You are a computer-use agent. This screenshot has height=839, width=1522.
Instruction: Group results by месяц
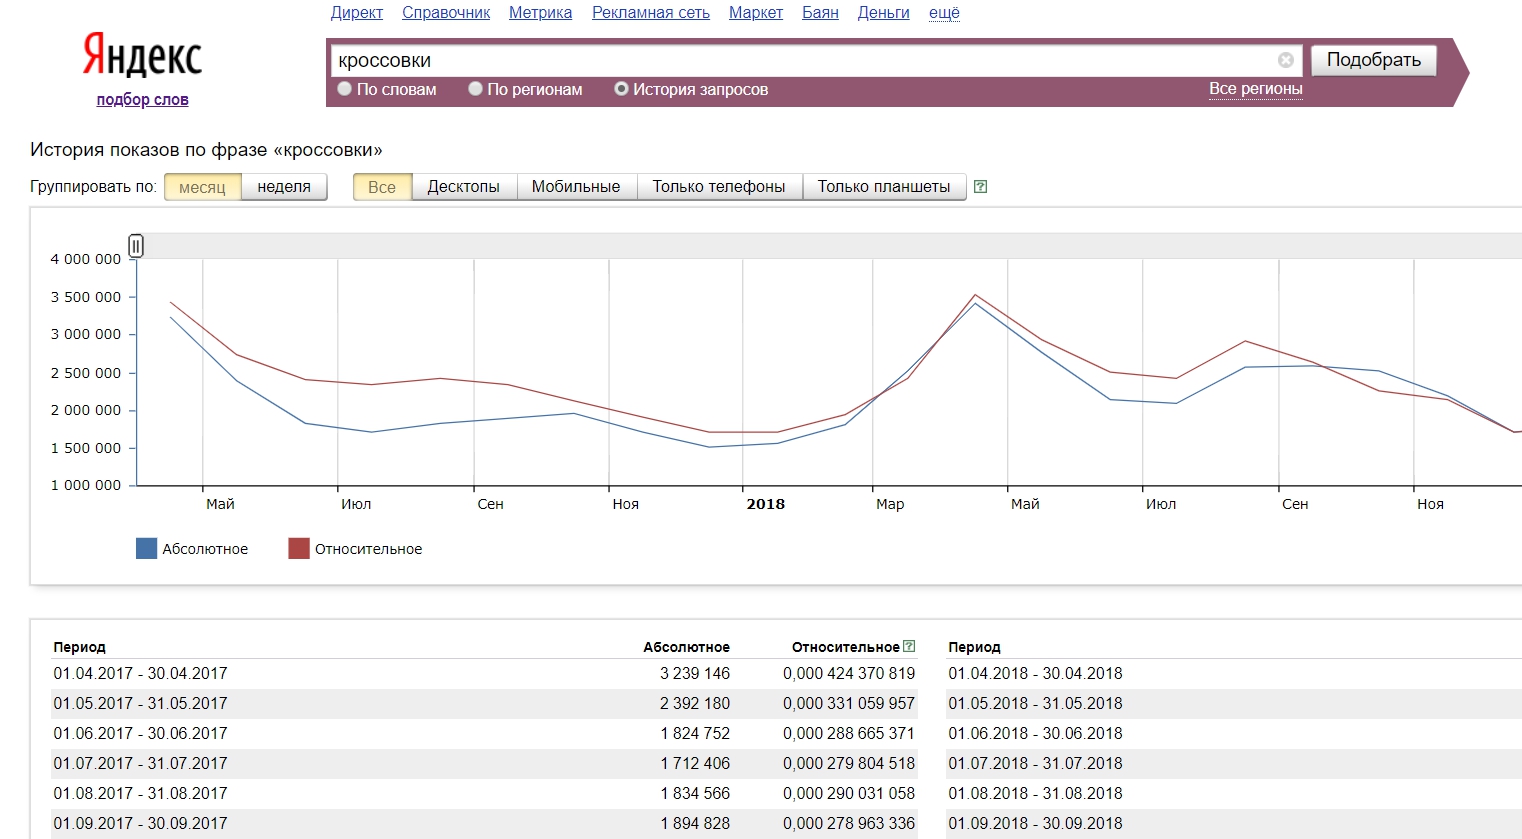203,187
